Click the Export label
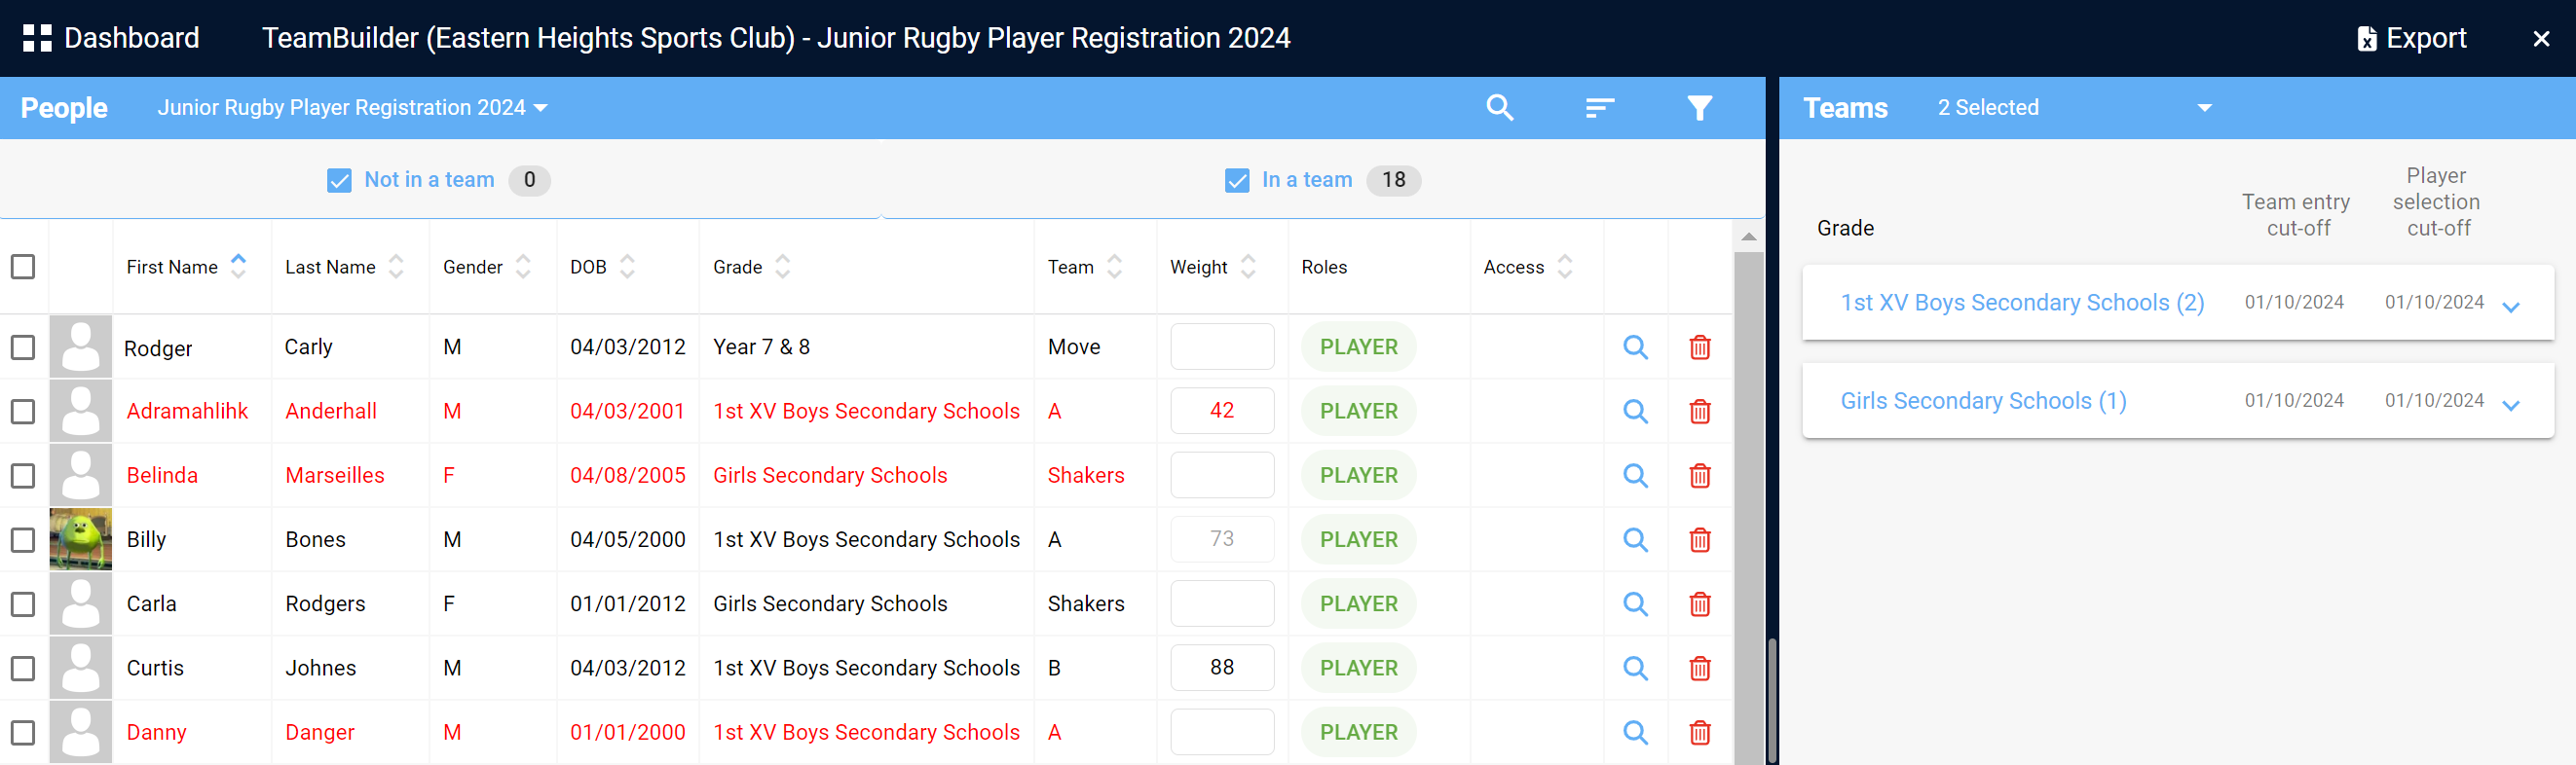The image size is (2576, 765). [x=2426, y=38]
